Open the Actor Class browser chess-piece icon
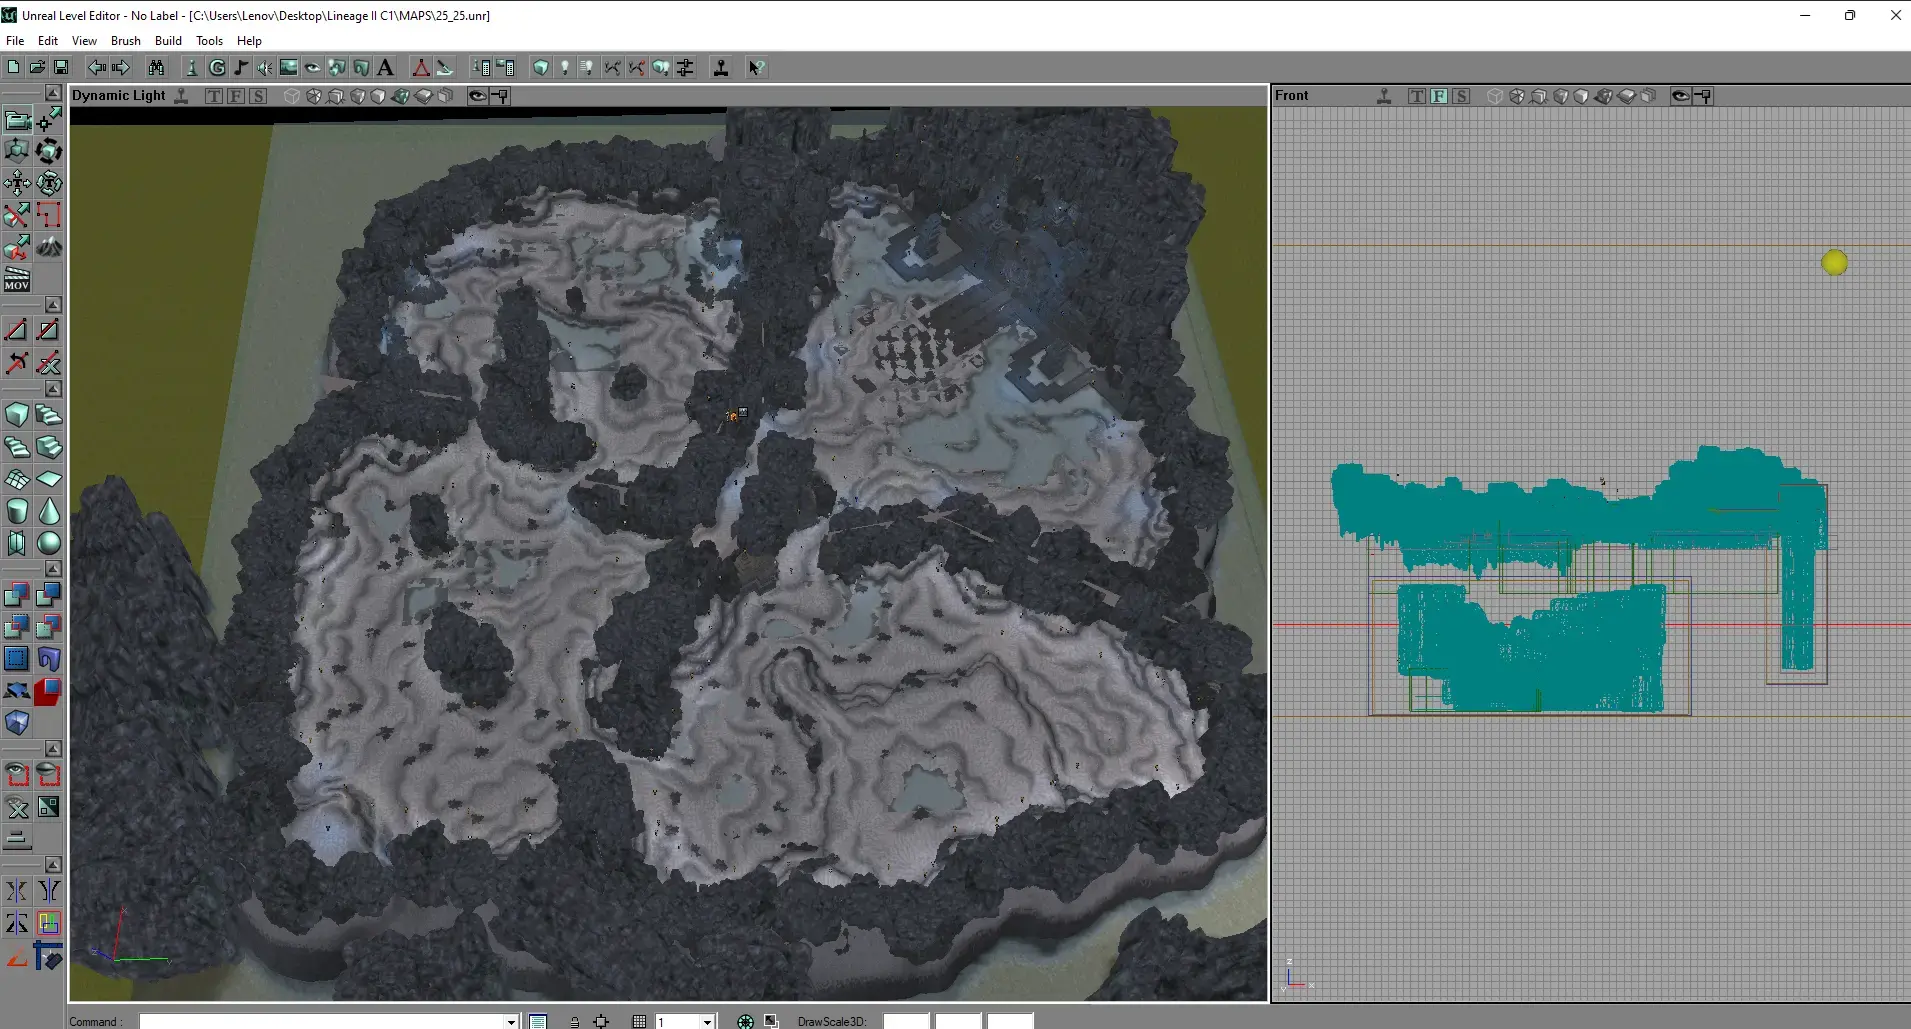The width and height of the screenshot is (1911, 1029). pyautogui.click(x=191, y=68)
